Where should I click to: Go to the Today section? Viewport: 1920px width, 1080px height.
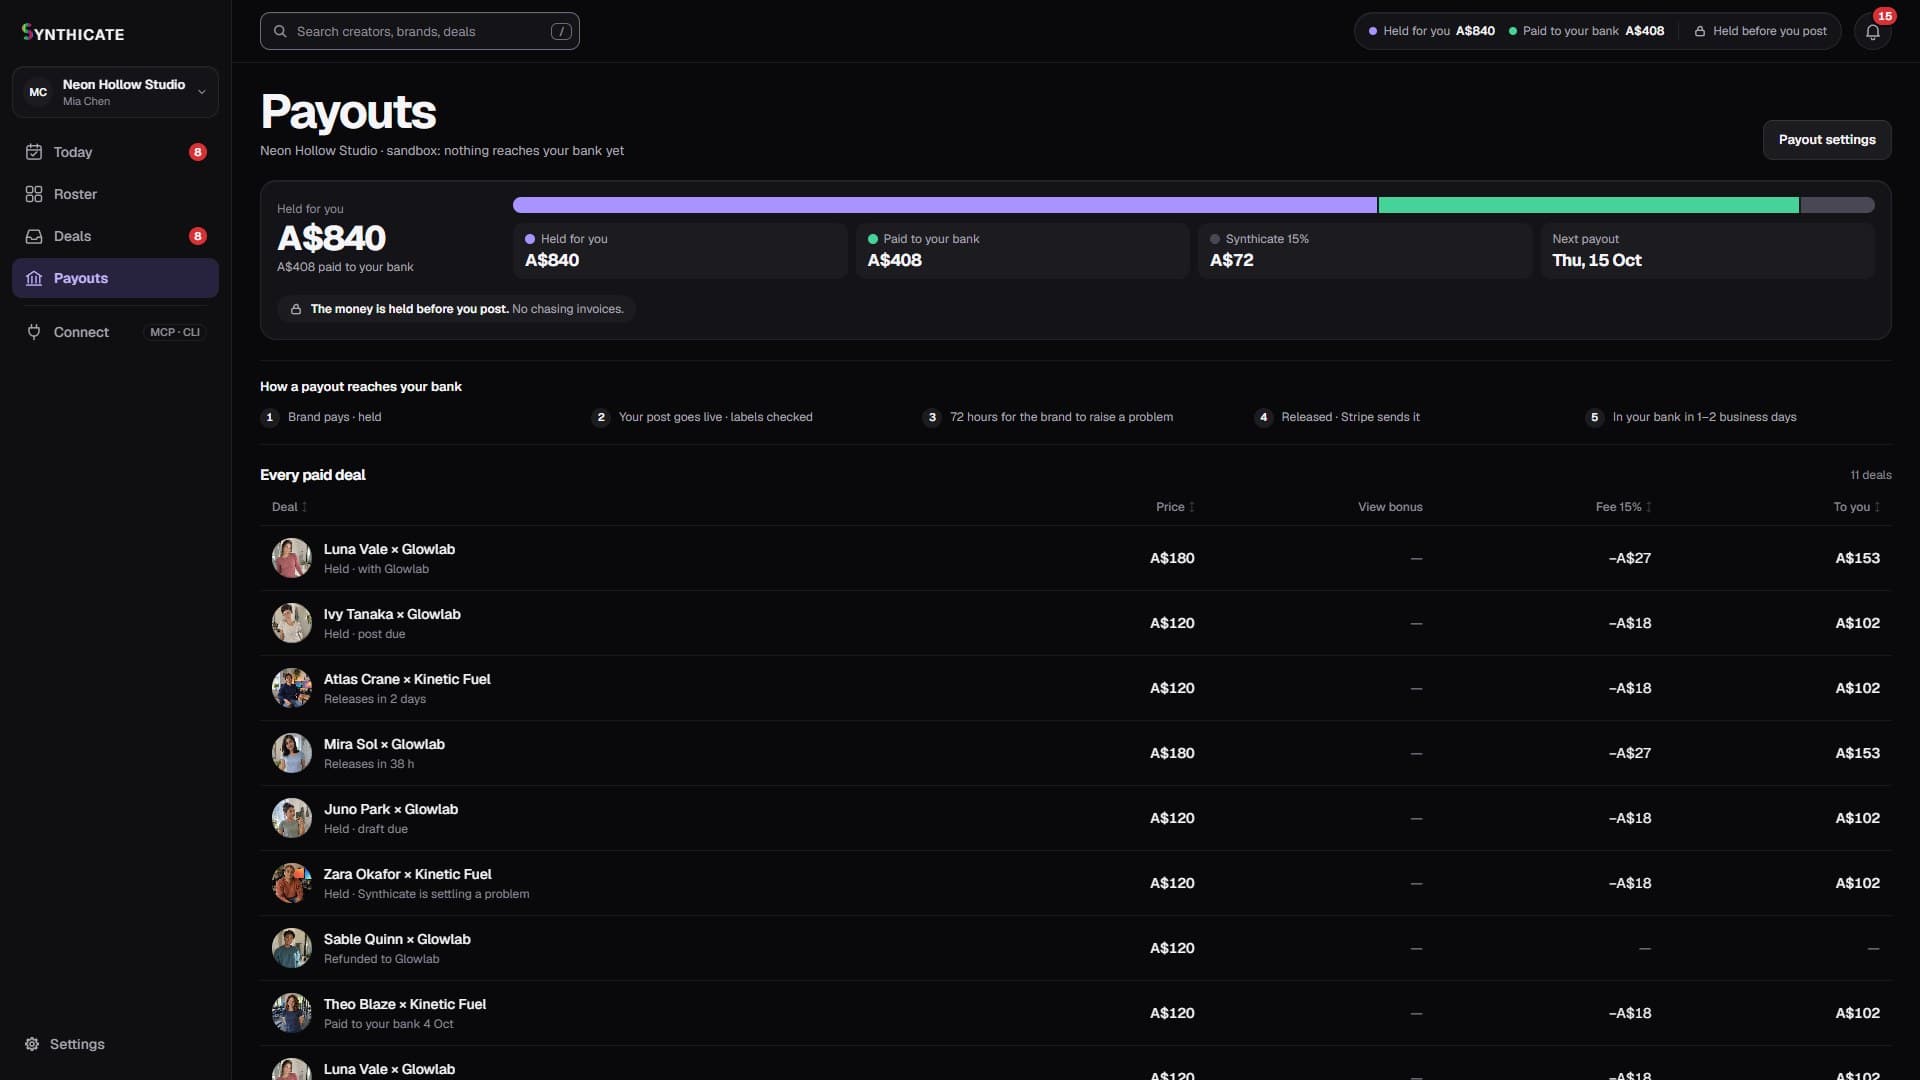tap(115, 152)
